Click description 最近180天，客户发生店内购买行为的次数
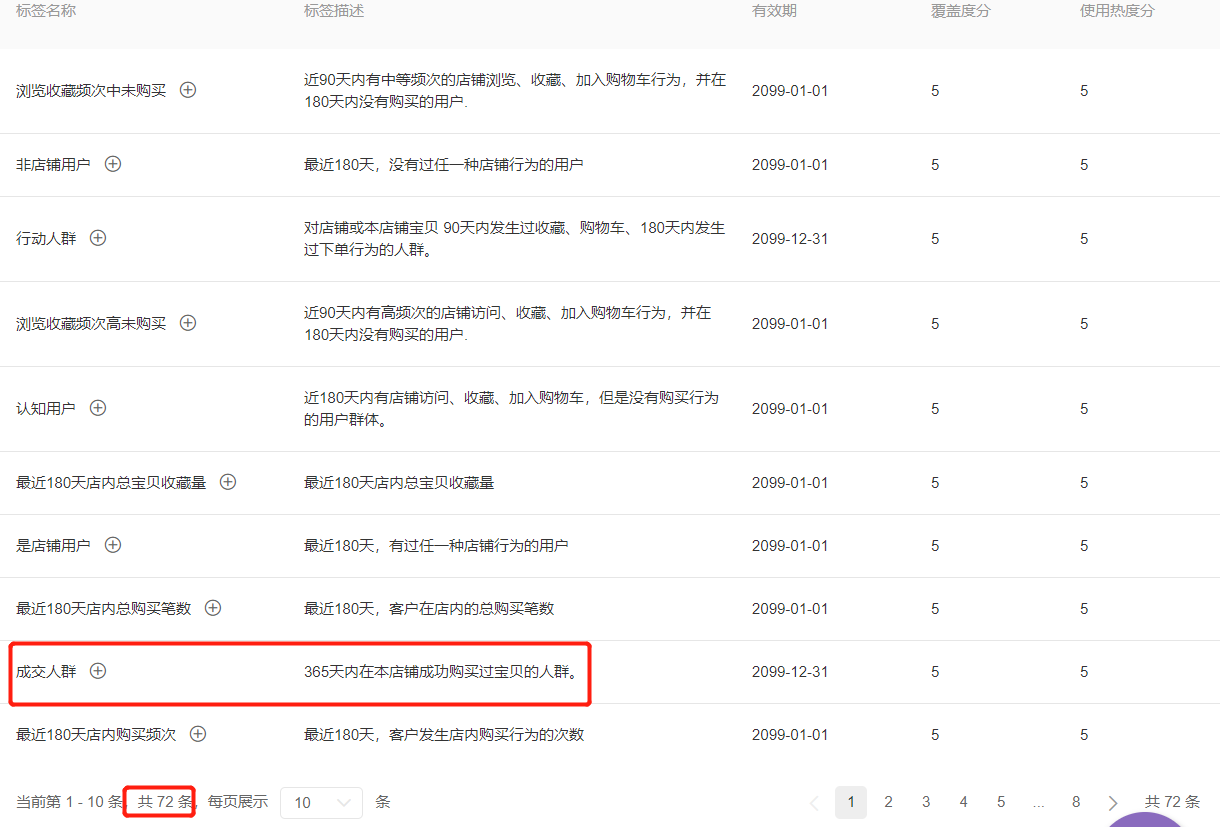The image size is (1227, 827). 444,734
